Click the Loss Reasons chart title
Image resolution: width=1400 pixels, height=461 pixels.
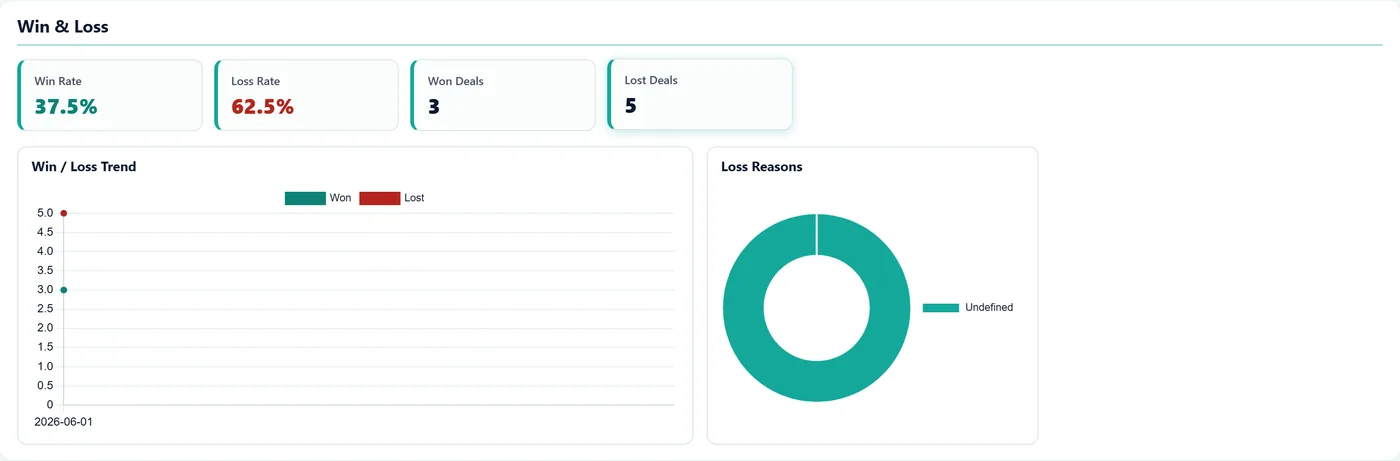click(762, 167)
